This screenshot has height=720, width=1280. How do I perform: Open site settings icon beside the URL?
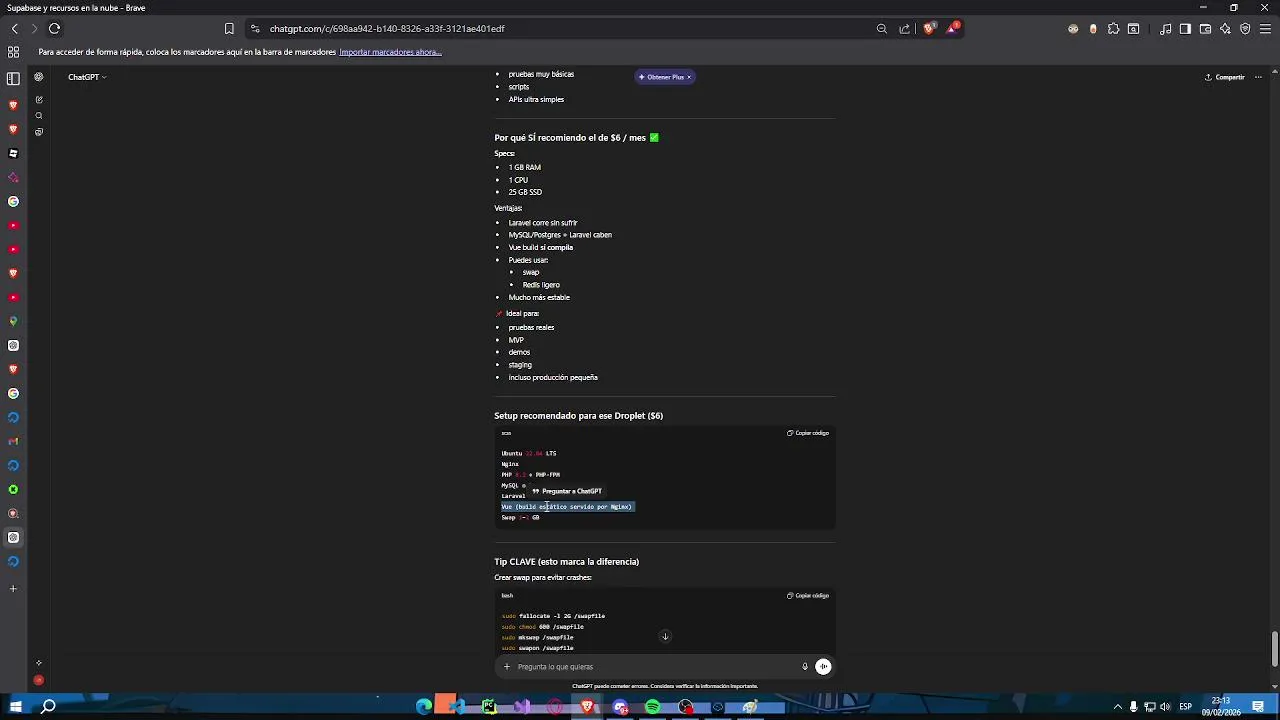255,29
